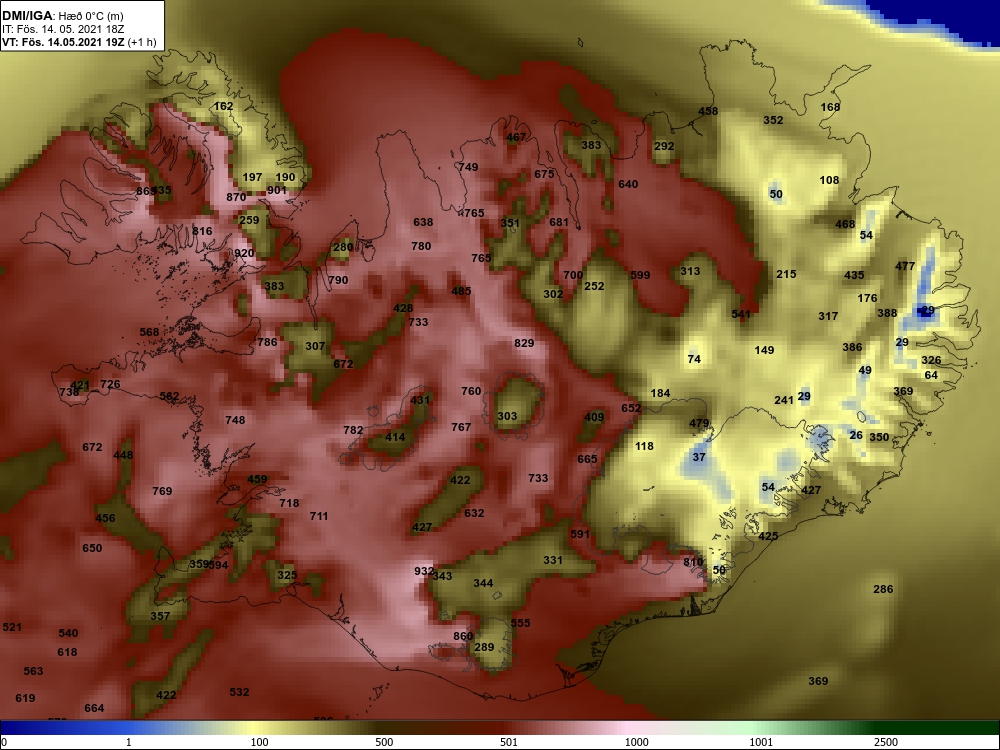This screenshot has width=1000, height=750.
Task: Click the map value 477
Action: click(905, 266)
